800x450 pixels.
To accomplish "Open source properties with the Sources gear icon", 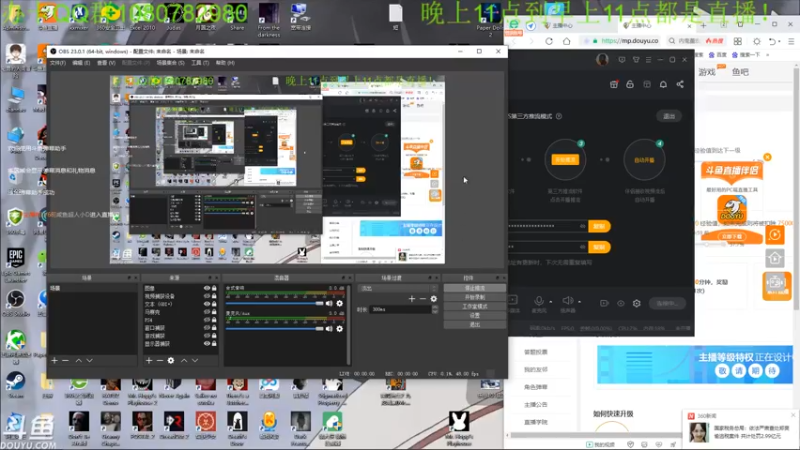I will click(171, 360).
